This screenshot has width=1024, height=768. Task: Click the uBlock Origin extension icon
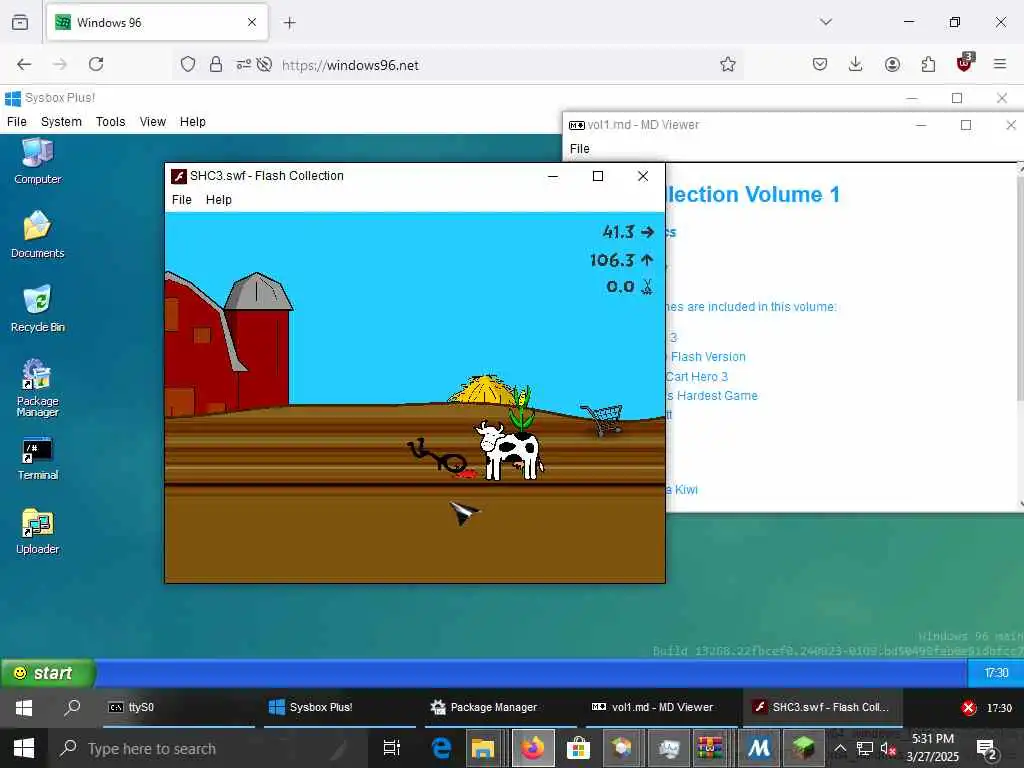tap(965, 62)
